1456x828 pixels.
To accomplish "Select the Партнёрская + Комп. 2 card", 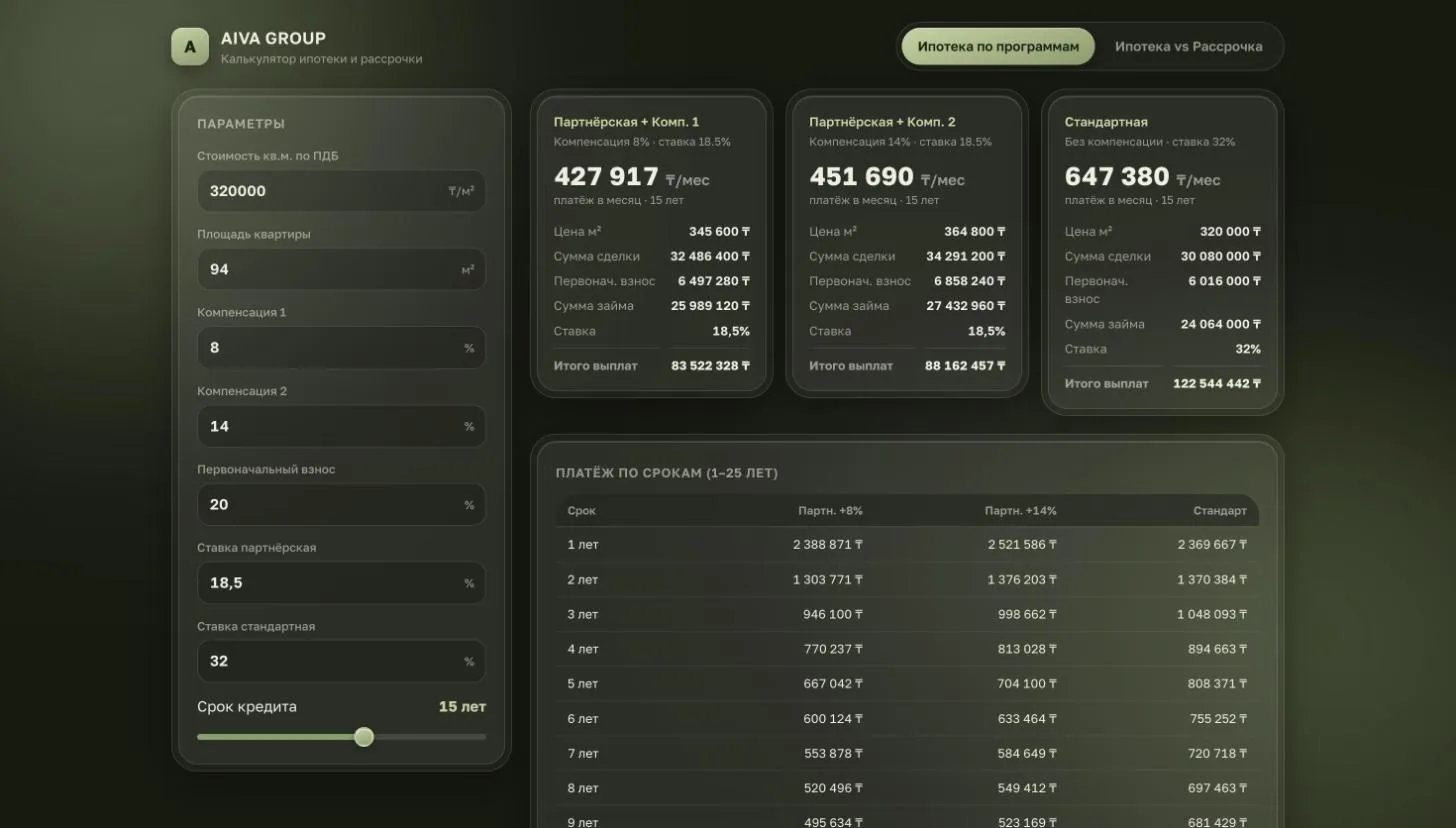I will [907, 244].
